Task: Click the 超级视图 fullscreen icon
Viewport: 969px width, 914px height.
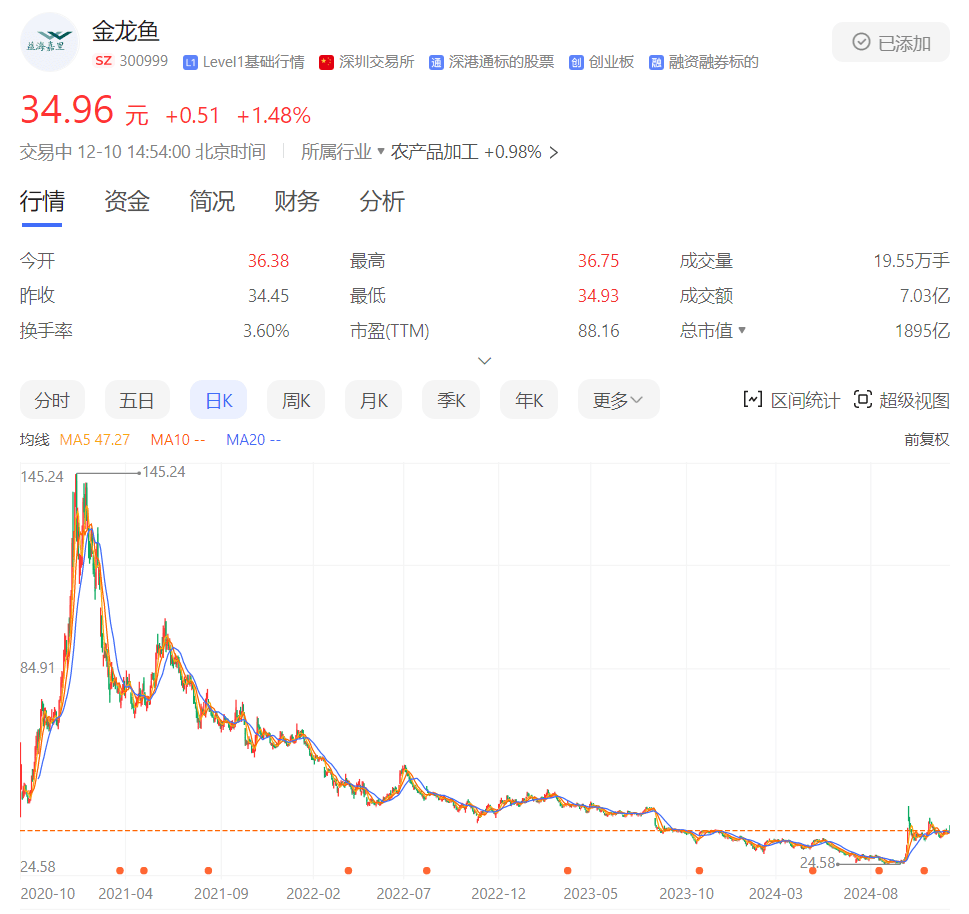Action: point(863,400)
